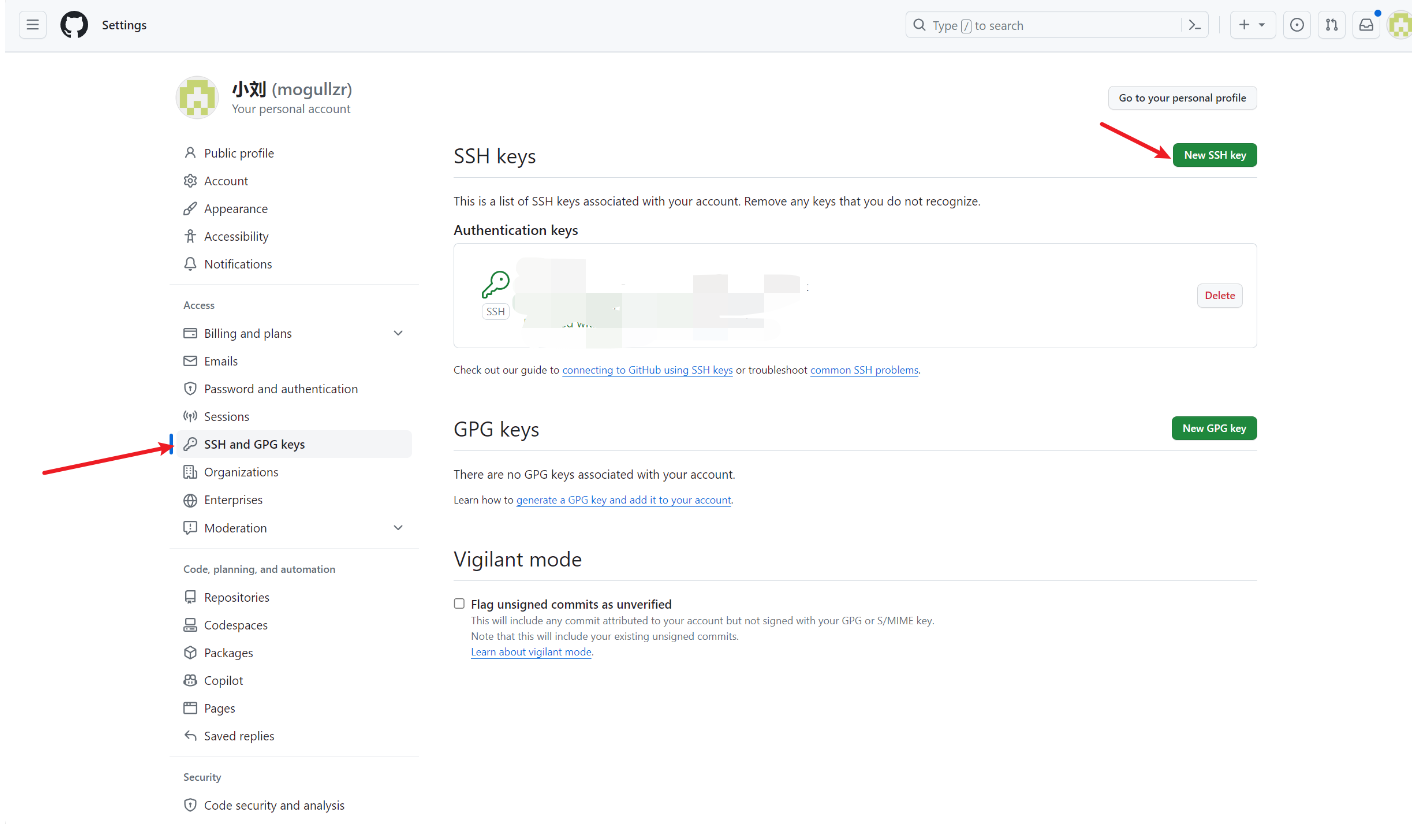Open generate a GPG key link
The width and height of the screenshot is (1412, 824).
[623, 500]
